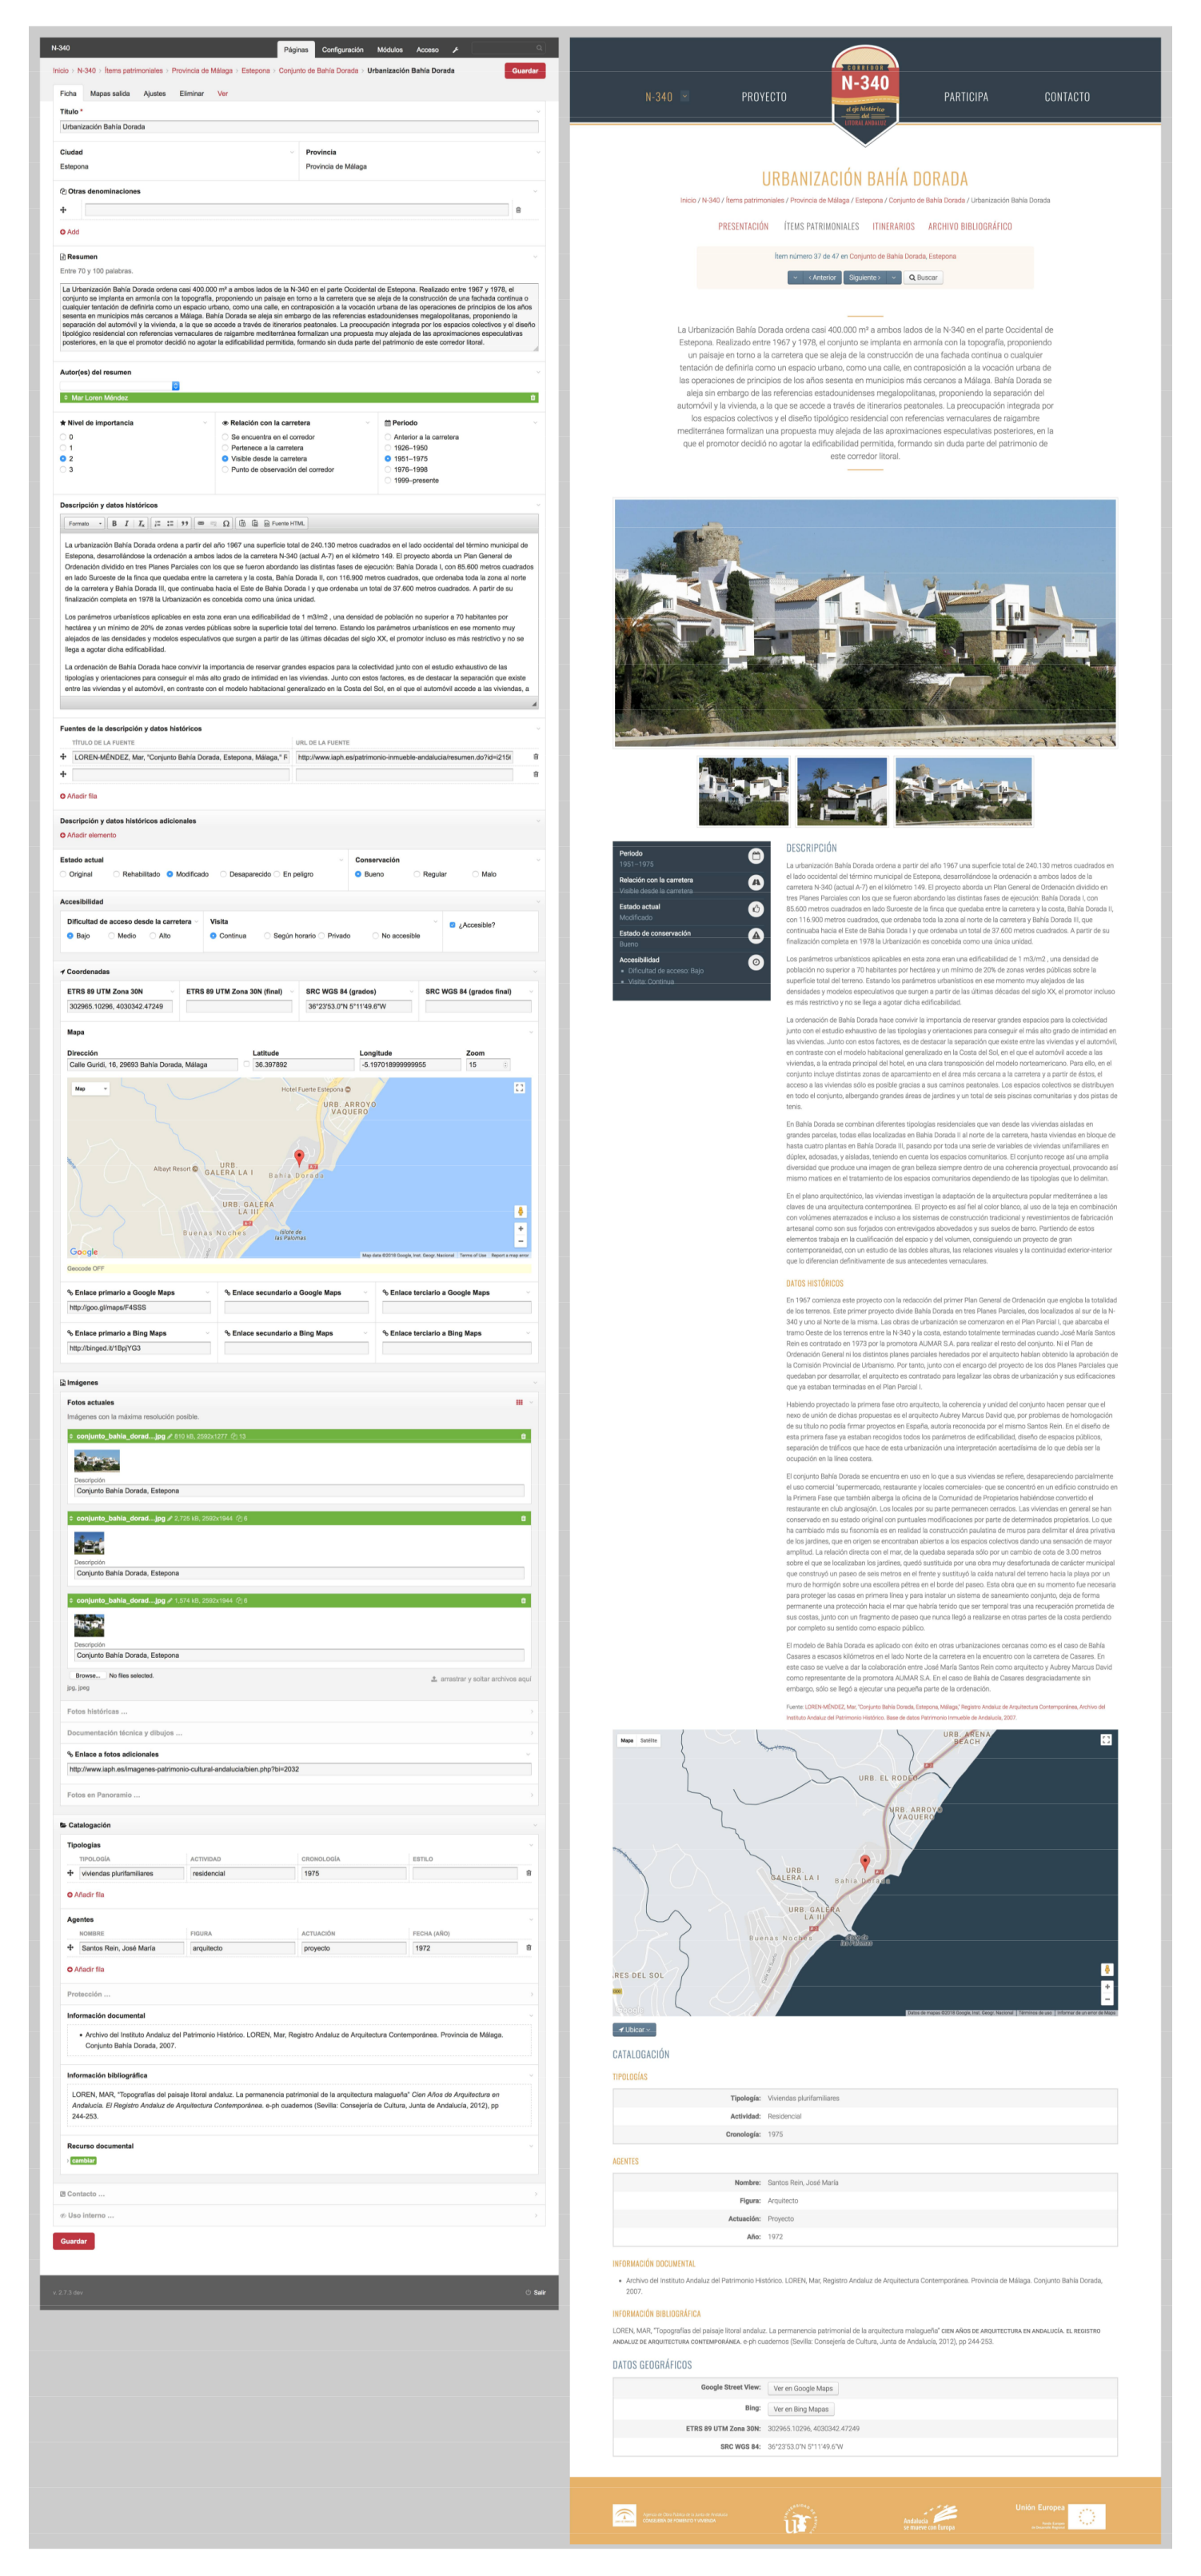Insert special character with the Omega icon
Image resolution: width=1201 pixels, height=2576 pixels.
(226, 523)
